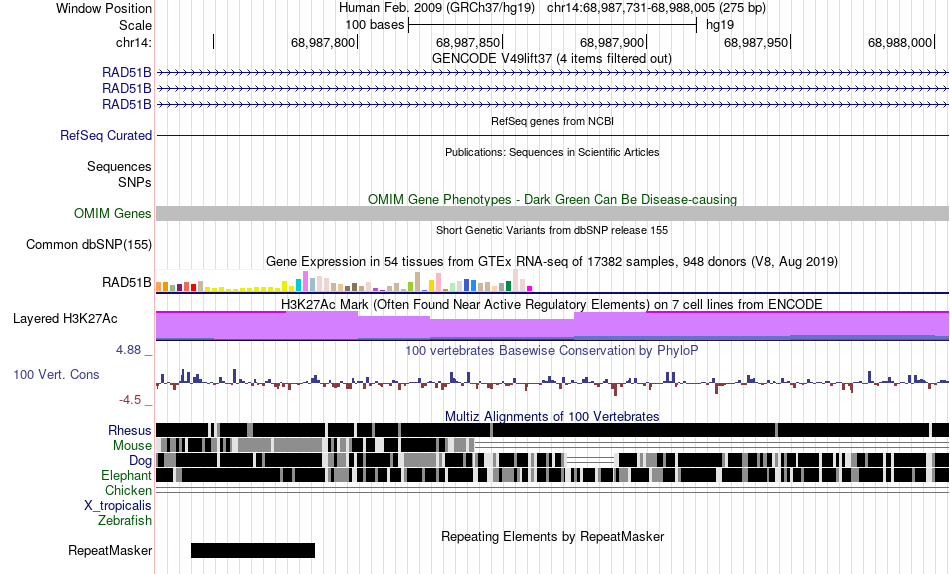Select the Elephant species label
This screenshot has width=950, height=574.
pyautogui.click(x=126, y=475)
